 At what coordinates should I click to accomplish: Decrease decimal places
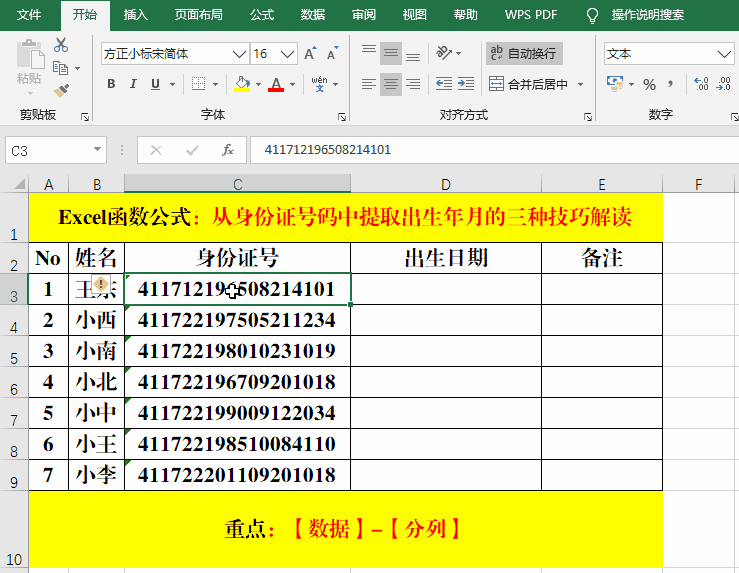point(723,84)
